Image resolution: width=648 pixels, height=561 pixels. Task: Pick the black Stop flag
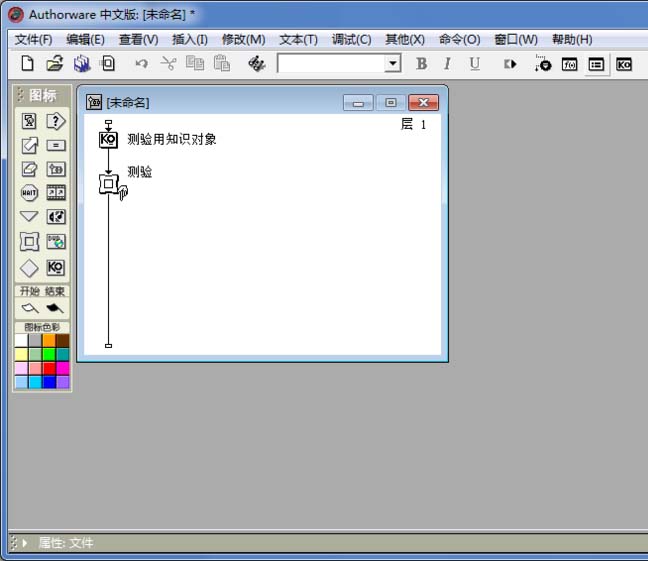55,308
